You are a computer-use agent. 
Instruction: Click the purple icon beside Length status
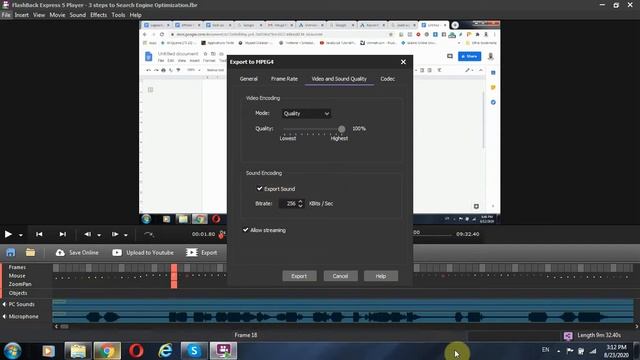(568, 336)
